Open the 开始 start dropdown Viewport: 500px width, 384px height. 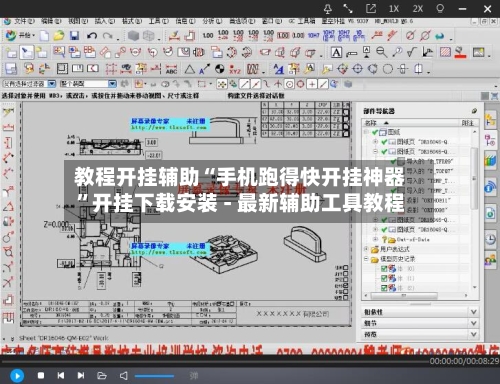point(21,35)
